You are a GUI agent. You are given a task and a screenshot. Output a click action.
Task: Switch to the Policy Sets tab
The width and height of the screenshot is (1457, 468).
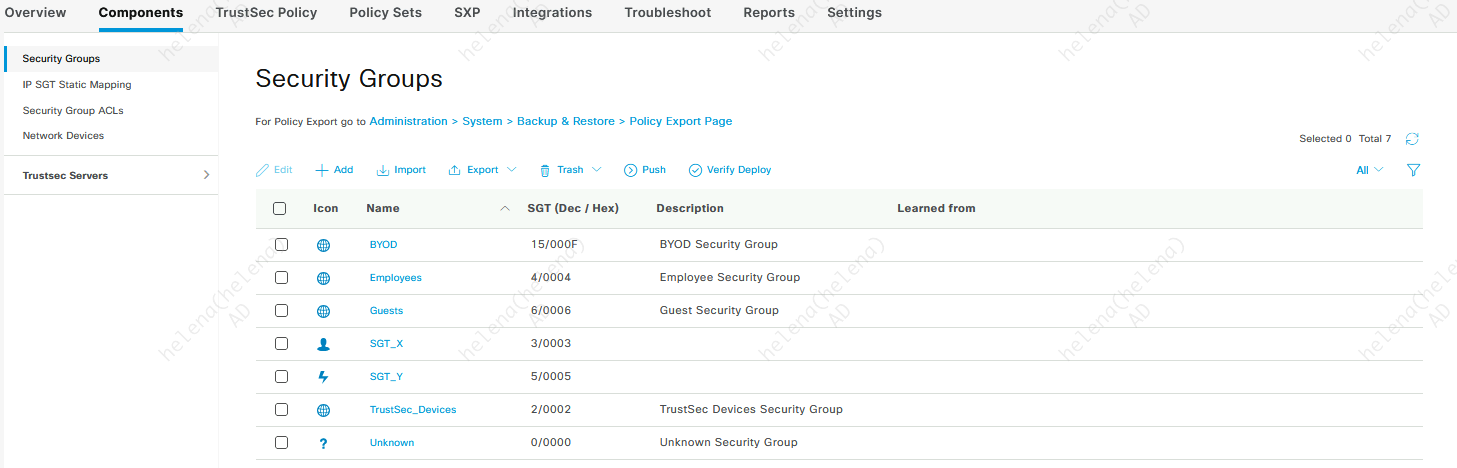385,13
